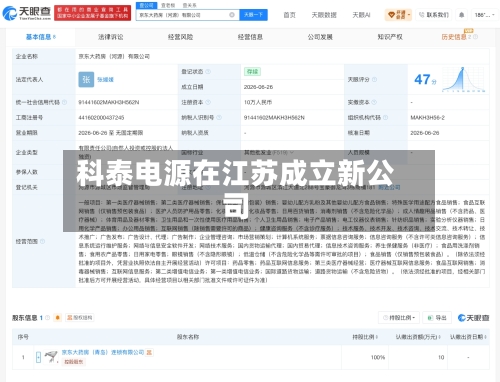Go to 首页 in top navigation
The image size is (500, 382).
coord(289,15)
